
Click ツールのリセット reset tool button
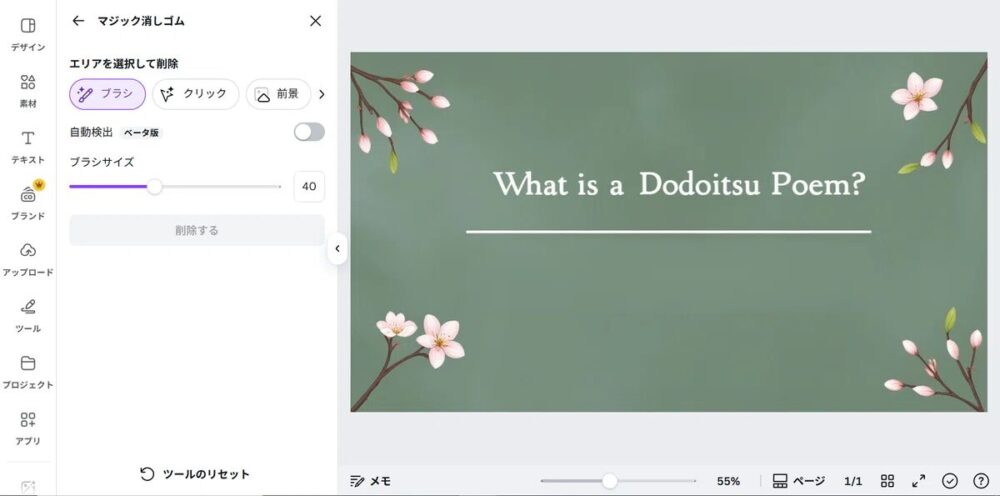click(195, 474)
